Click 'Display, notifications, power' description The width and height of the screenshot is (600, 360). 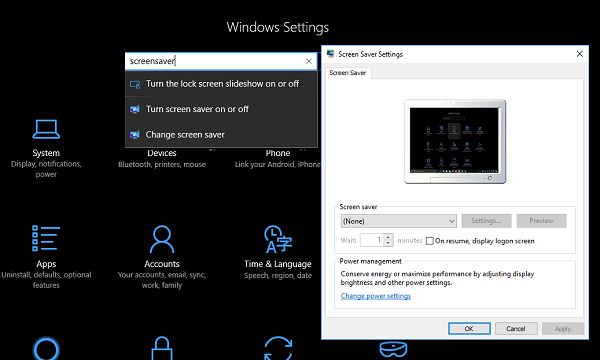(46, 169)
